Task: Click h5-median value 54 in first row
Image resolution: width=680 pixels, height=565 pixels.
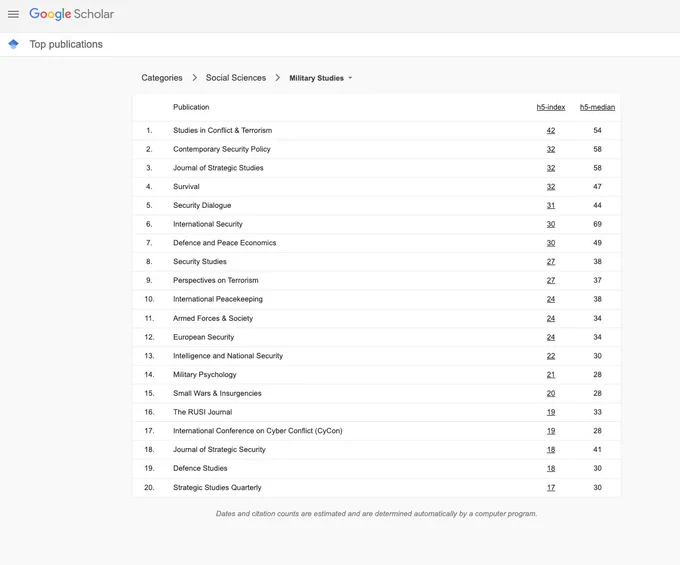Action: (x=597, y=131)
